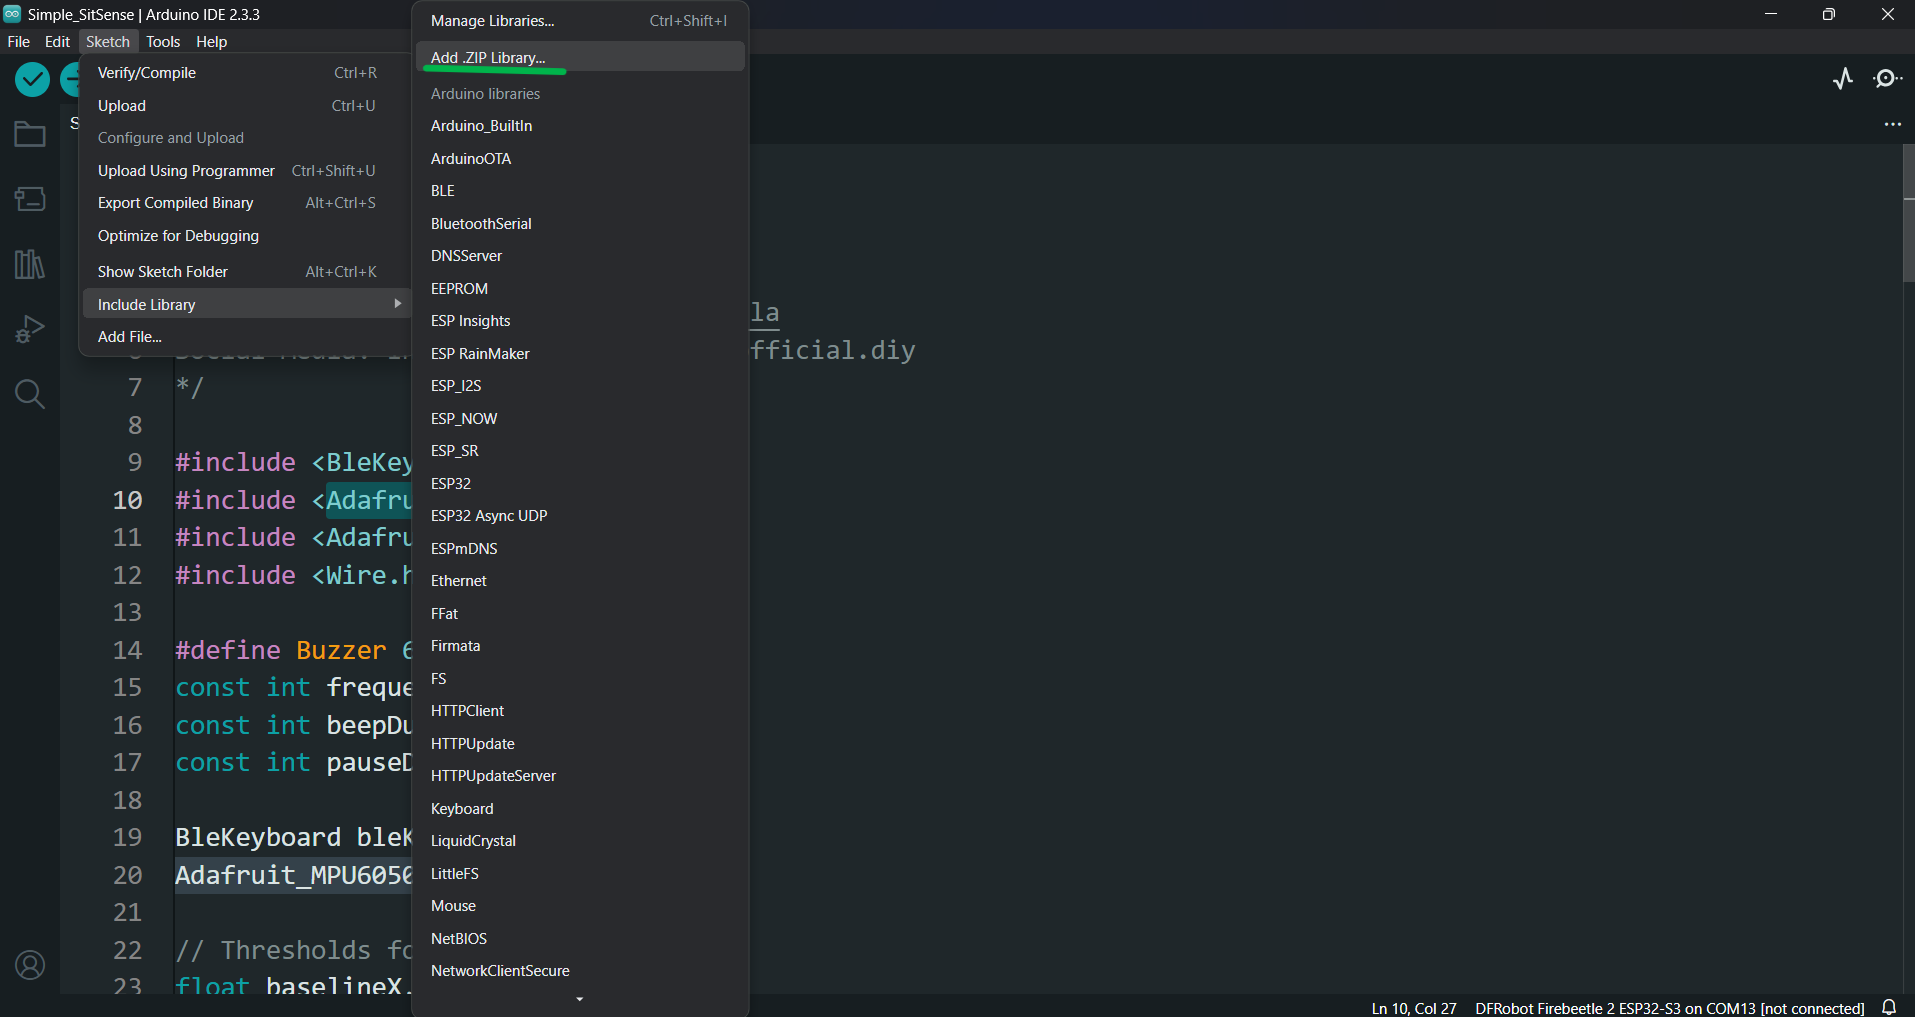Image resolution: width=1915 pixels, height=1017 pixels.
Task: Open the Help menu
Action: coord(212,41)
